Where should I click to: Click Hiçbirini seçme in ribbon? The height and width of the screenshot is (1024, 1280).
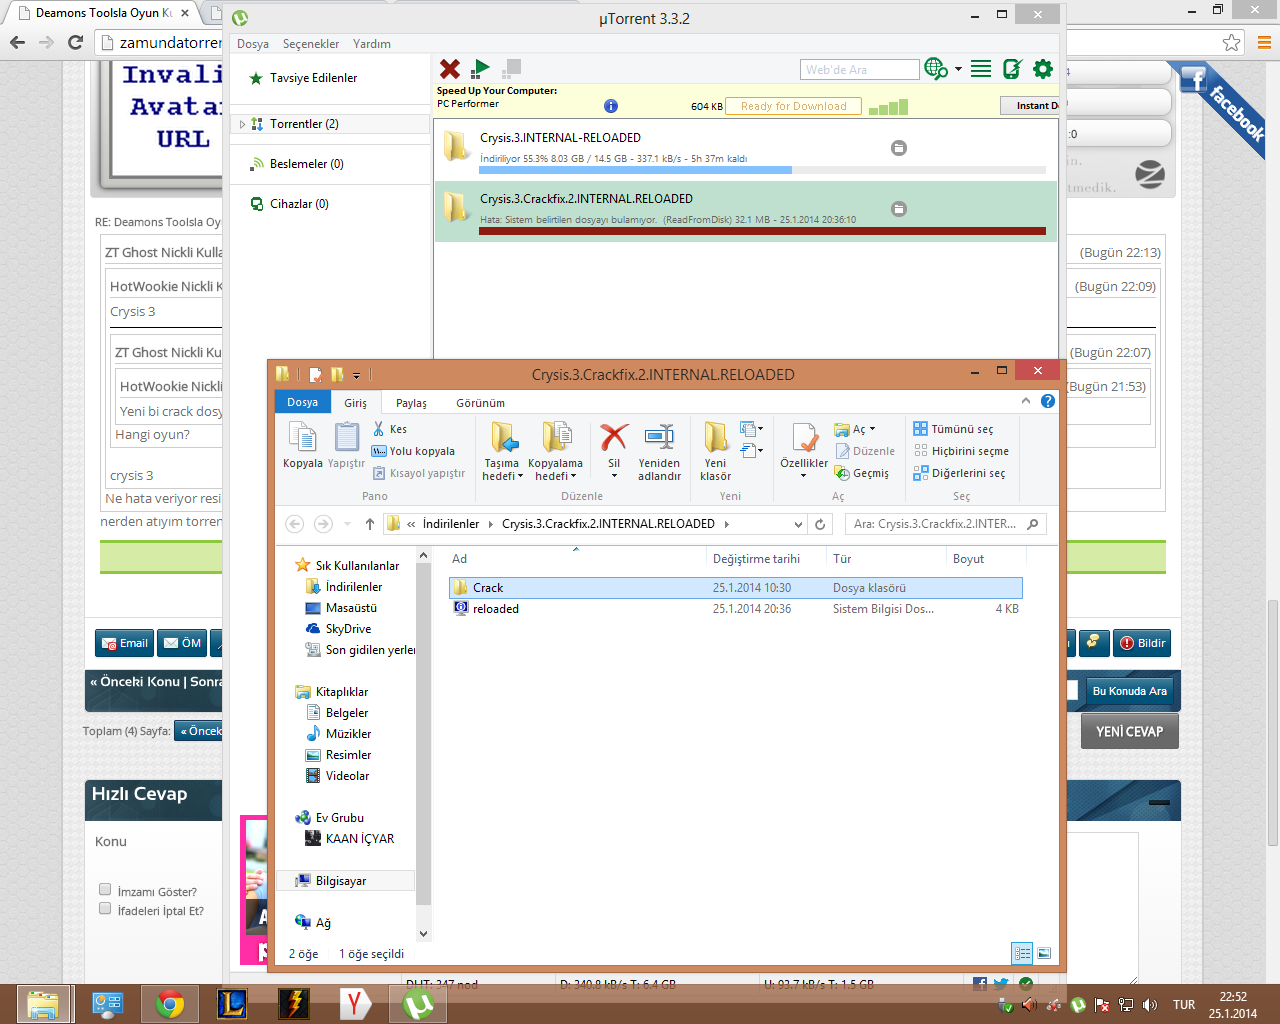pos(961,451)
